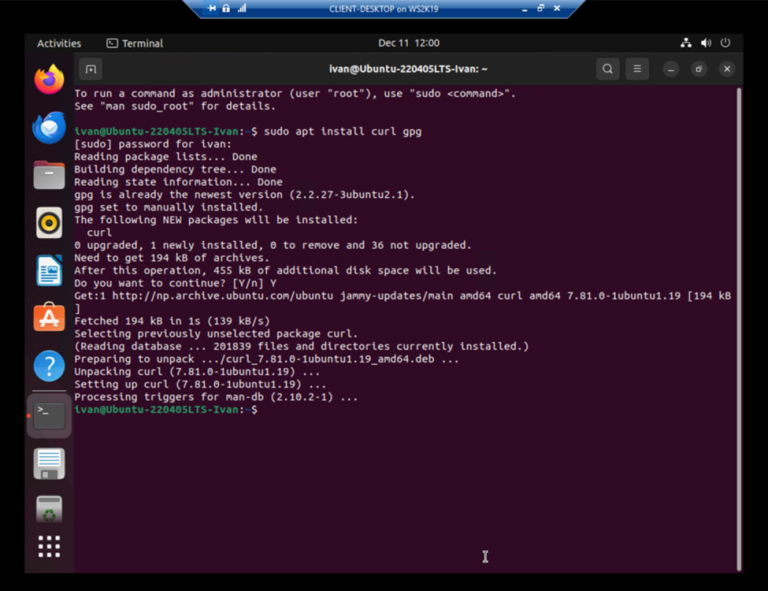Show Applications grid button
The width and height of the screenshot is (768, 591).
coord(49,546)
